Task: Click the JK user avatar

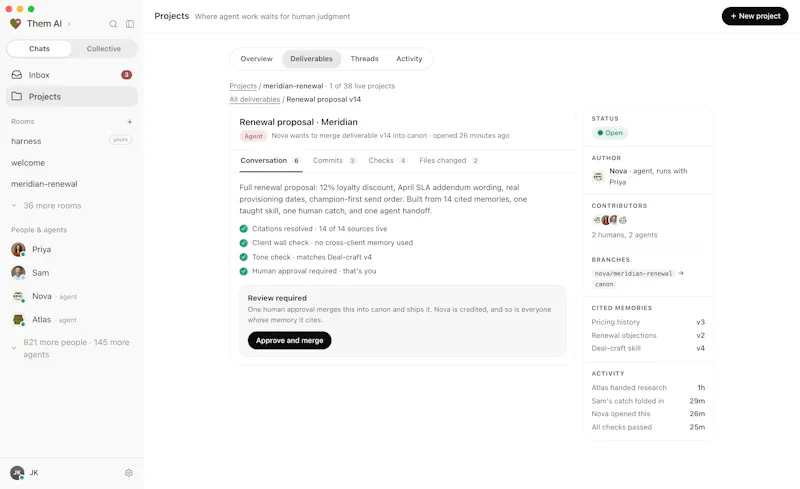Action: pos(17,473)
